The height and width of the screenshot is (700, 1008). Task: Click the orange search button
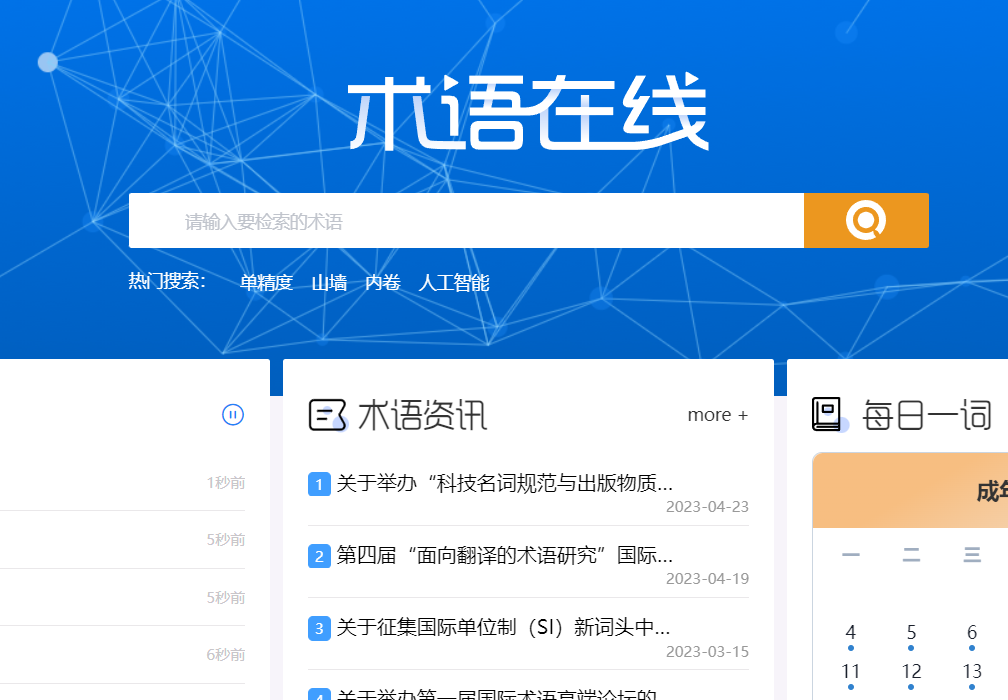[866, 220]
